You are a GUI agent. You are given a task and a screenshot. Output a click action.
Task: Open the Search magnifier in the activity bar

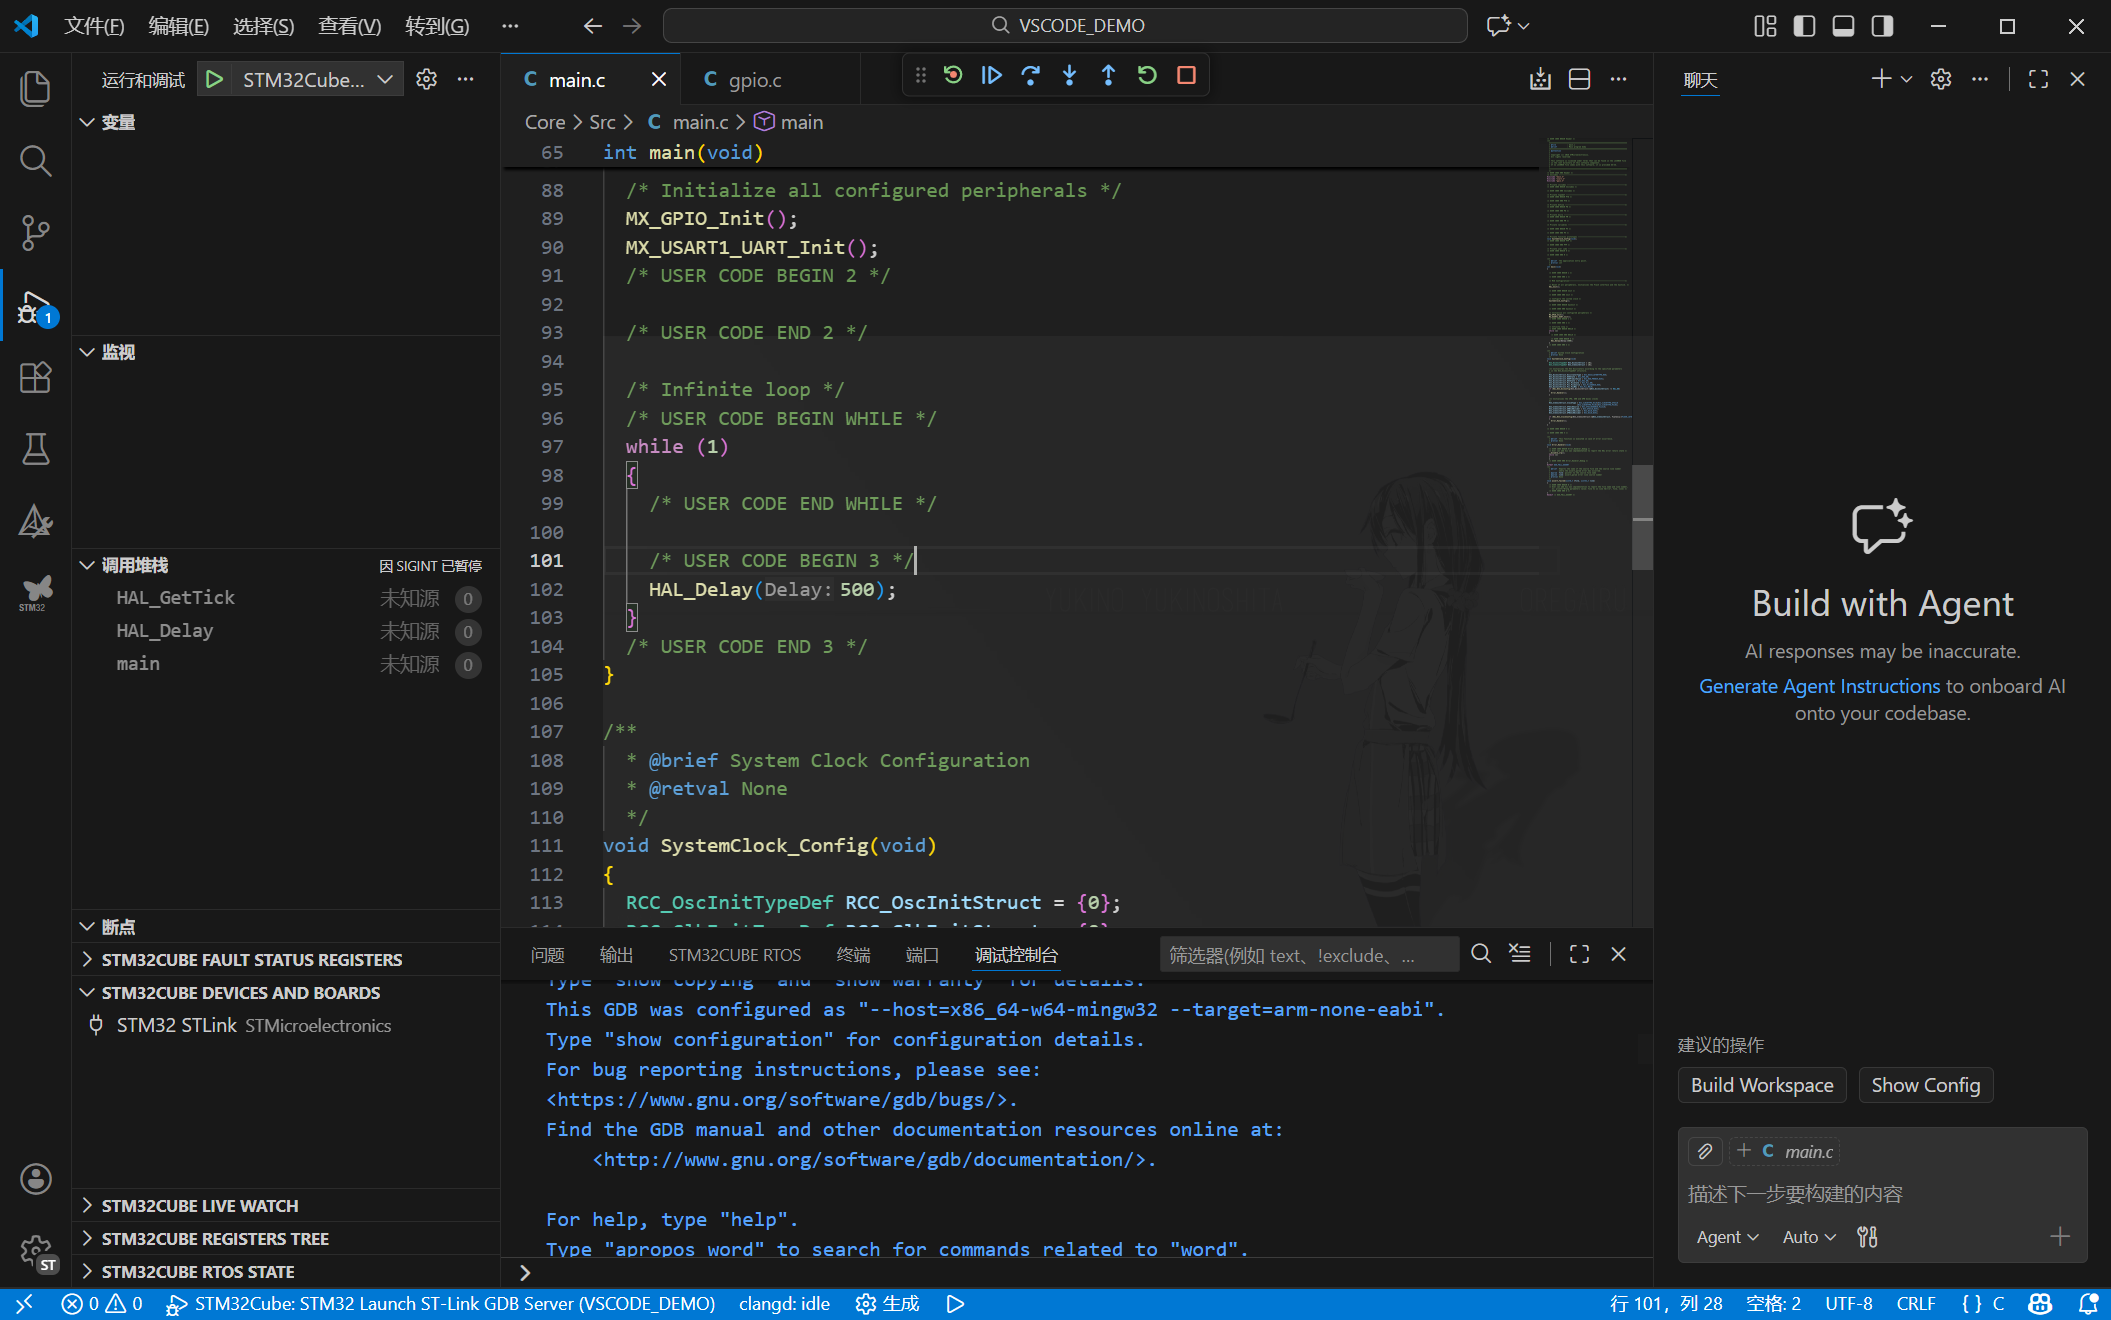(x=35, y=161)
